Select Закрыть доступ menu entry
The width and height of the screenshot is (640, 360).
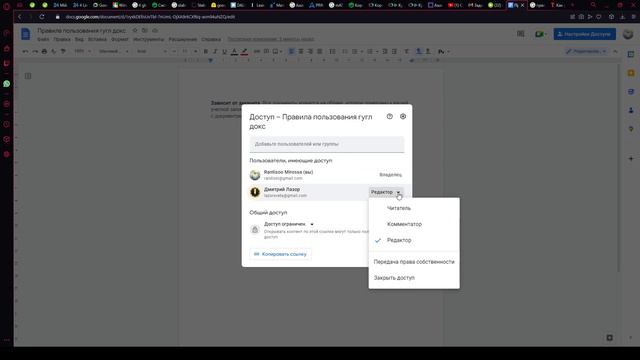coord(394,278)
